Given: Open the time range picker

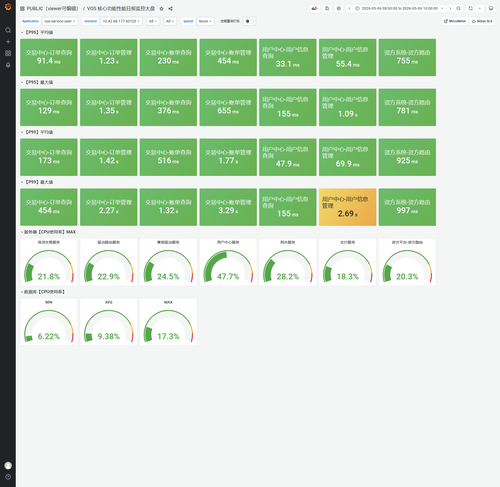Looking at the screenshot, I should point(399,8).
